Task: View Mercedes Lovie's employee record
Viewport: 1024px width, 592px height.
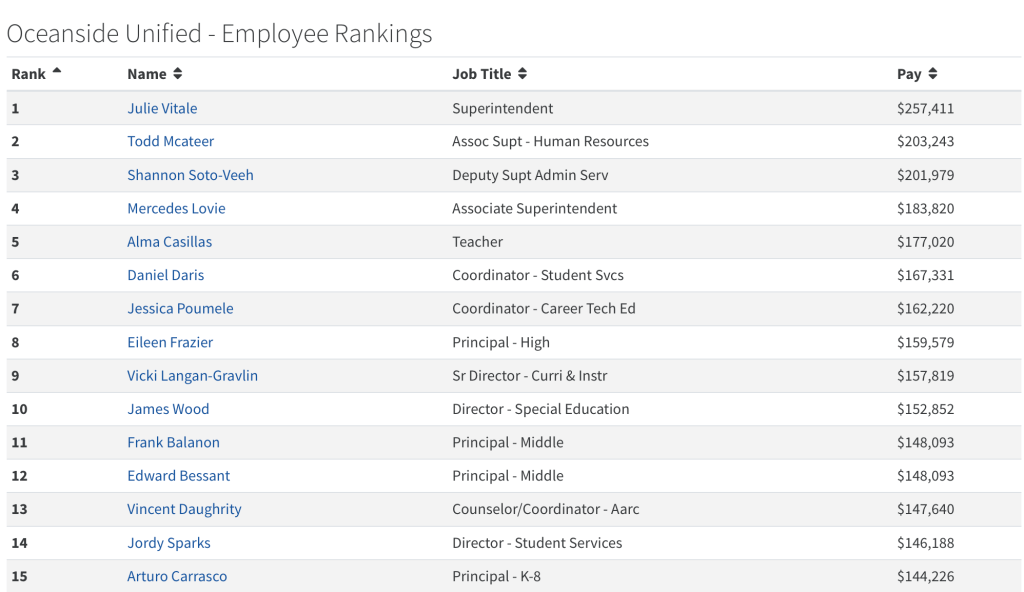Action: pyautogui.click(x=176, y=208)
